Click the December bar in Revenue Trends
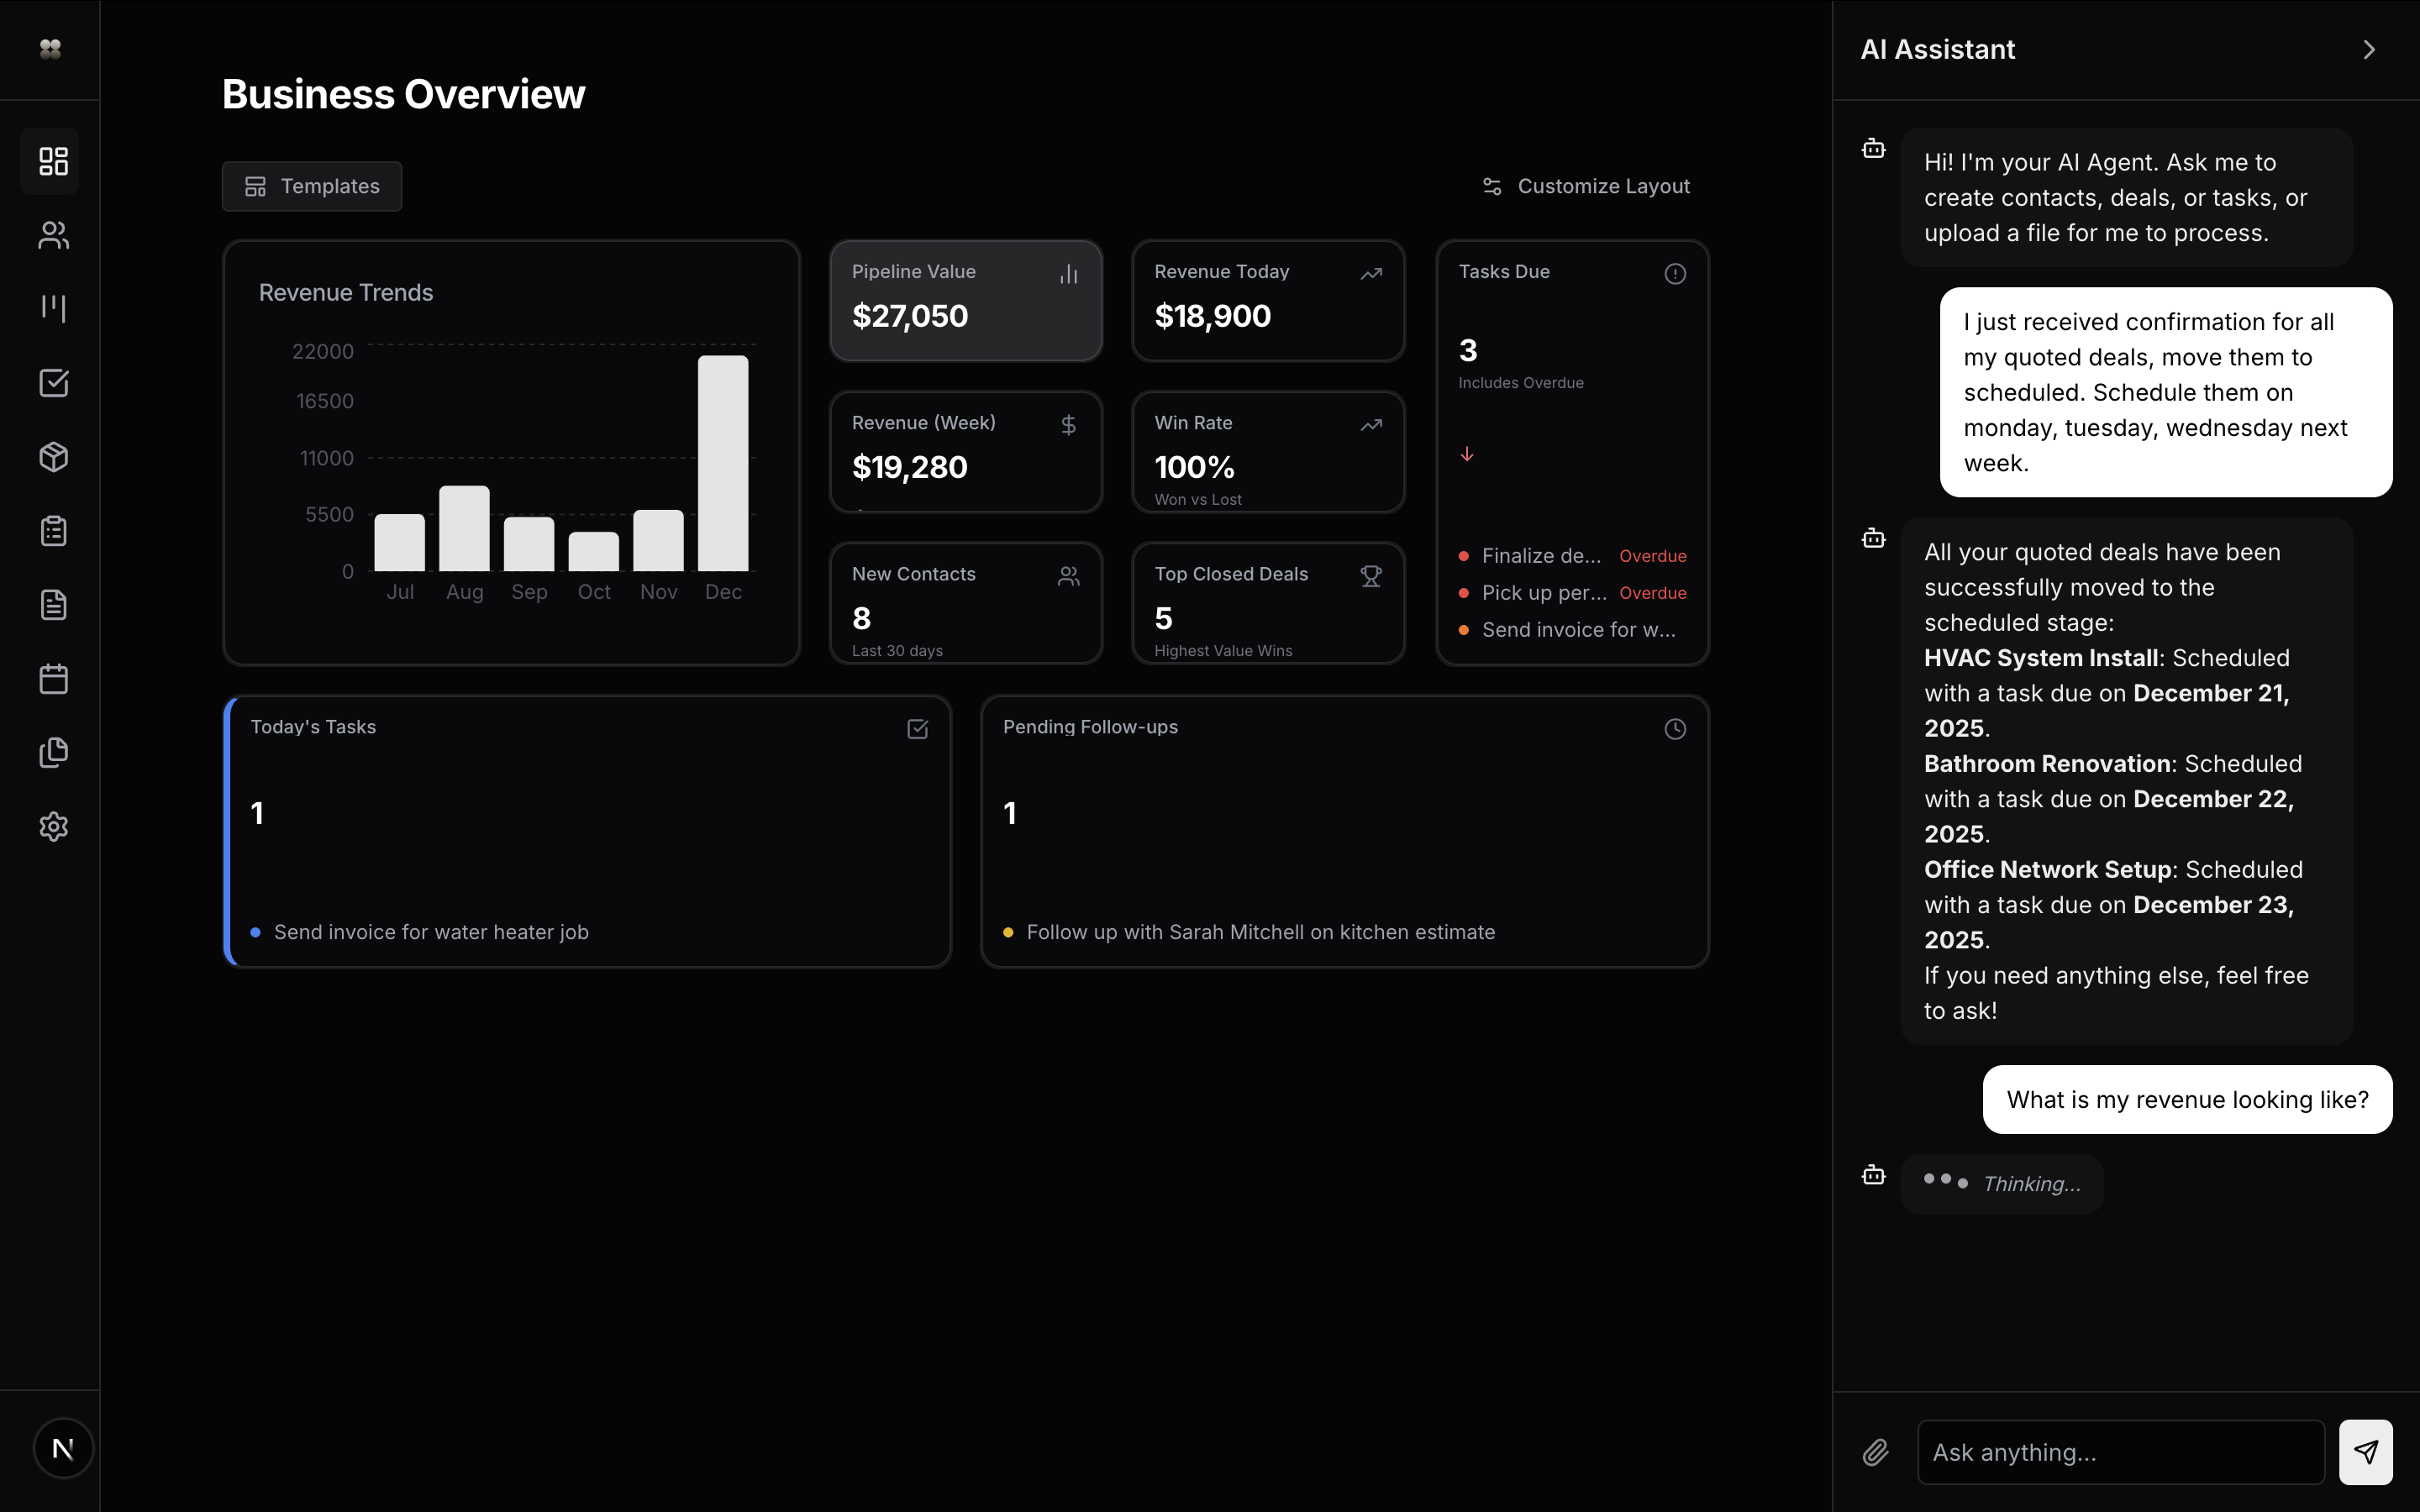 pyautogui.click(x=723, y=463)
